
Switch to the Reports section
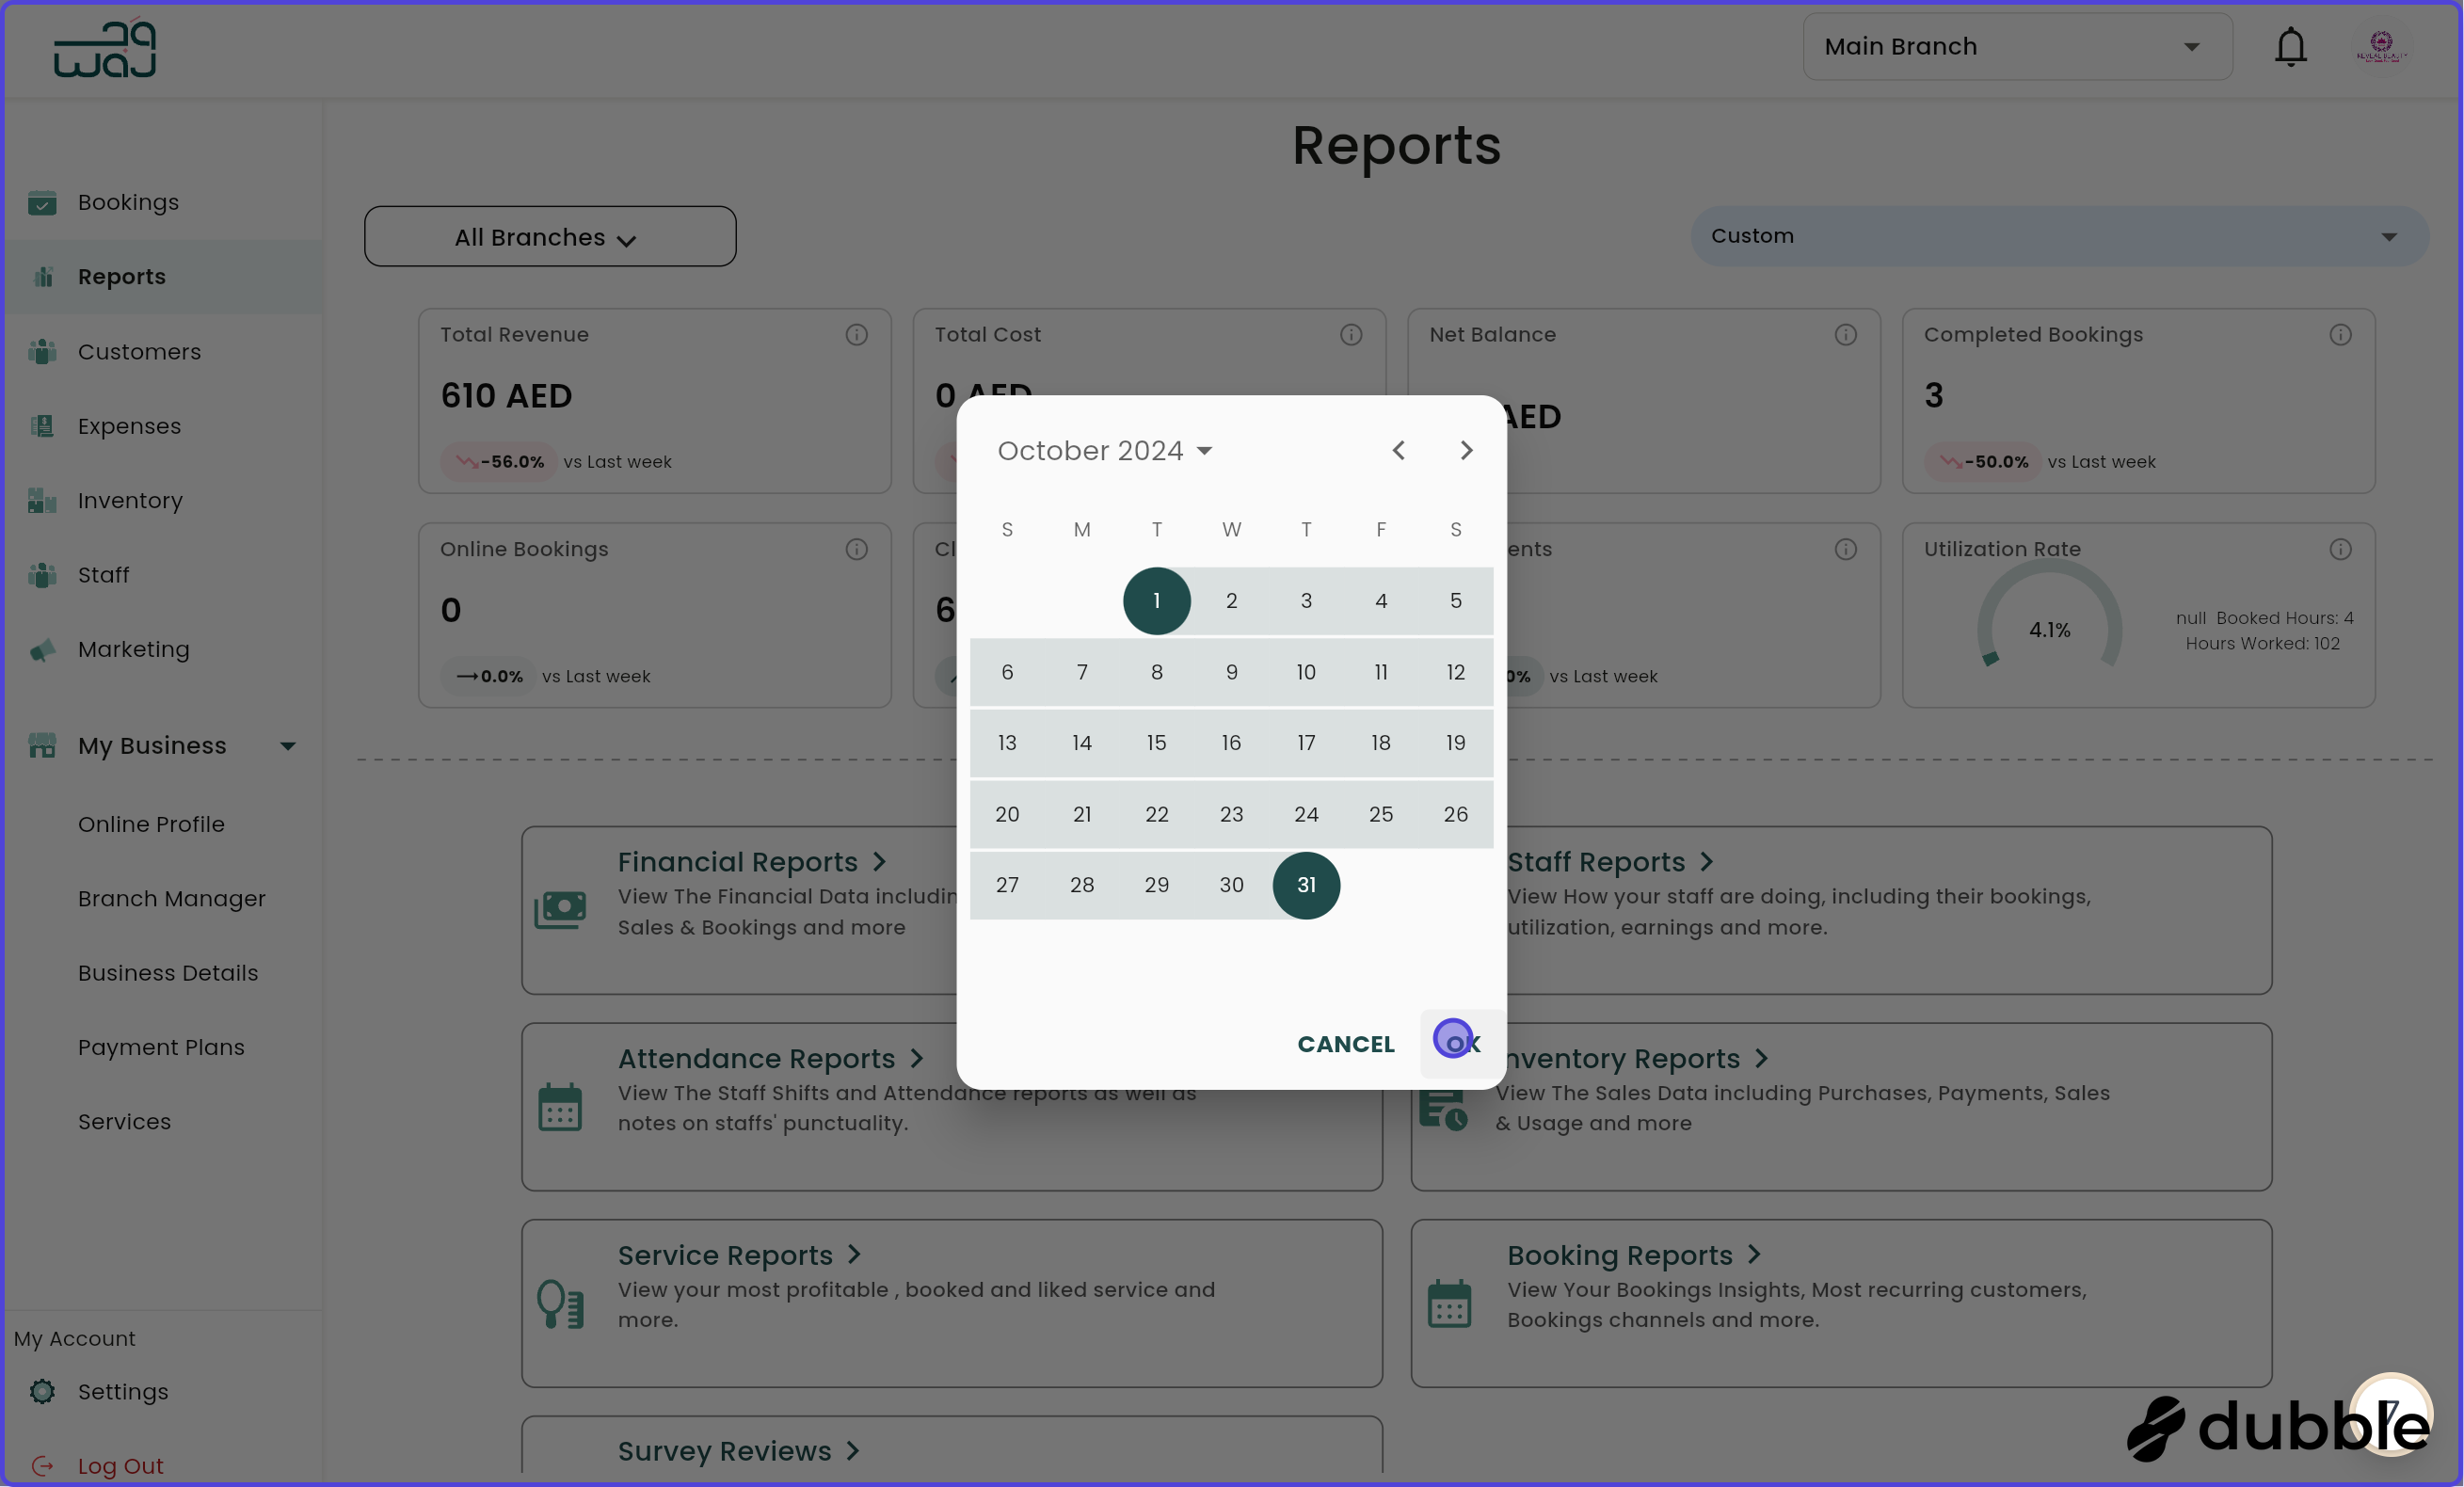point(122,277)
